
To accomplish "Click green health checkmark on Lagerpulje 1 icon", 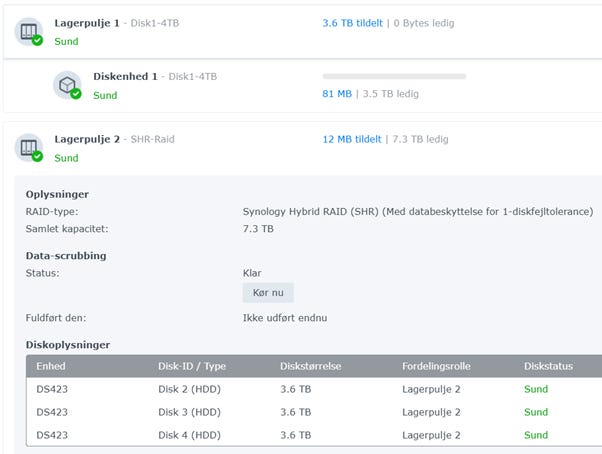I will click(x=37, y=40).
